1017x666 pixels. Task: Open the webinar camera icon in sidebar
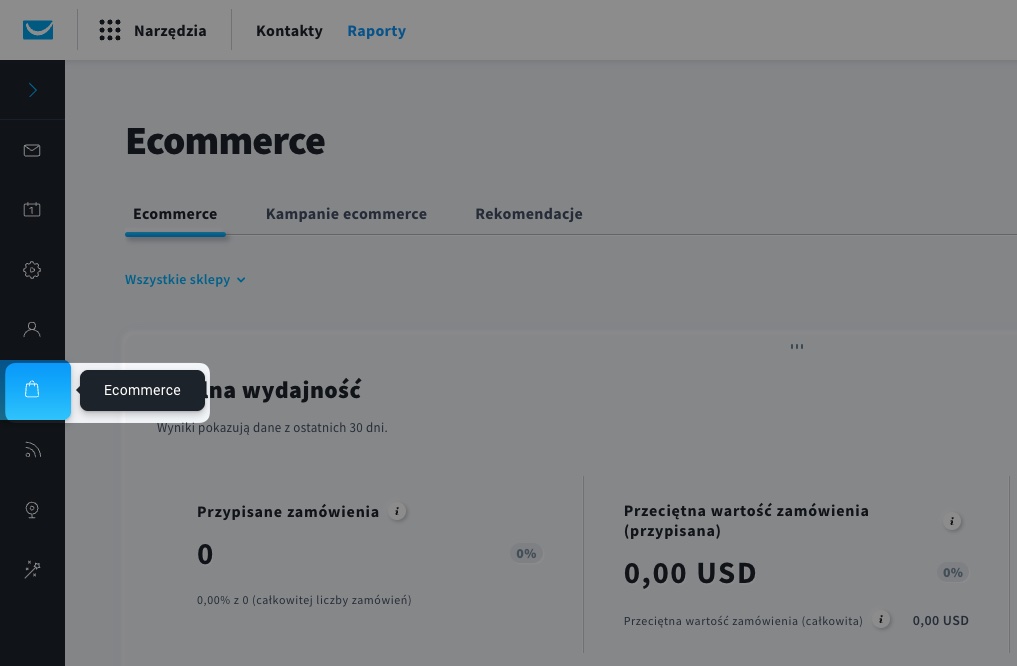click(x=32, y=510)
